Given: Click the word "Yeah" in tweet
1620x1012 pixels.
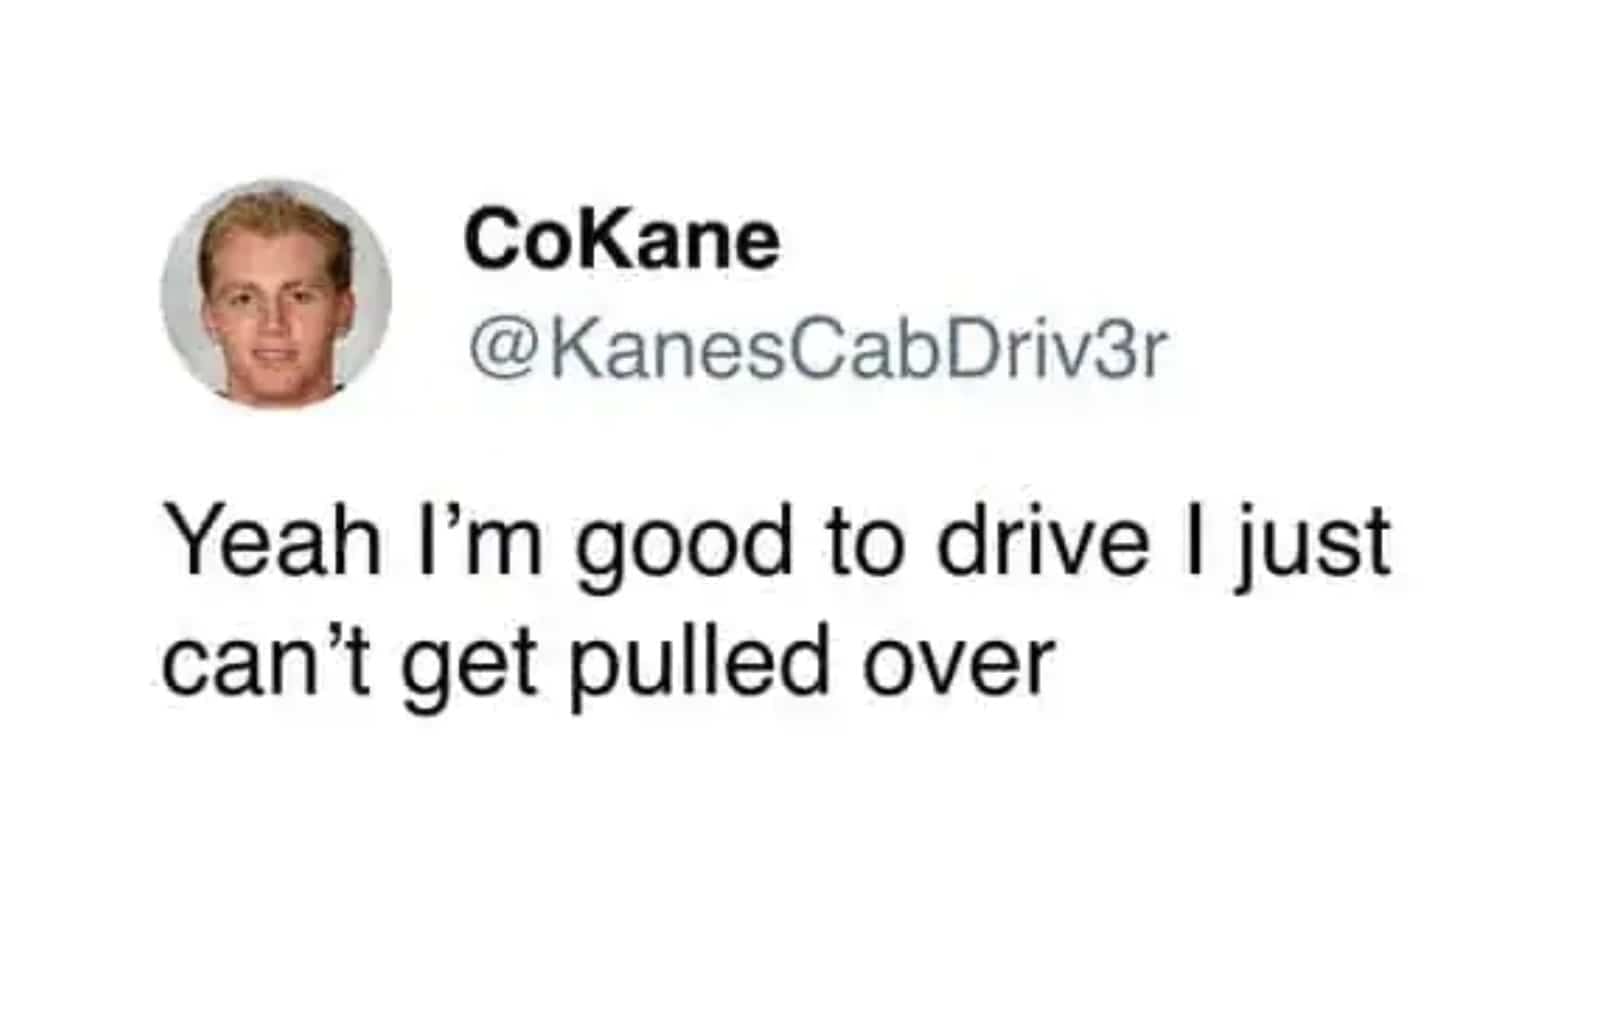Looking at the screenshot, I should (272, 541).
